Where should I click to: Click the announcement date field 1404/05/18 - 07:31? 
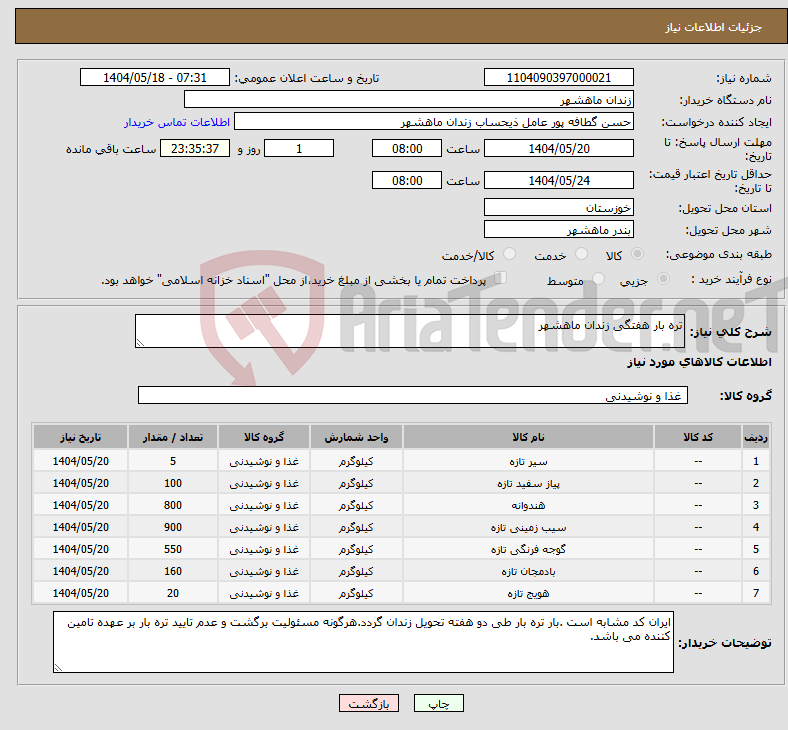coord(155,77)
